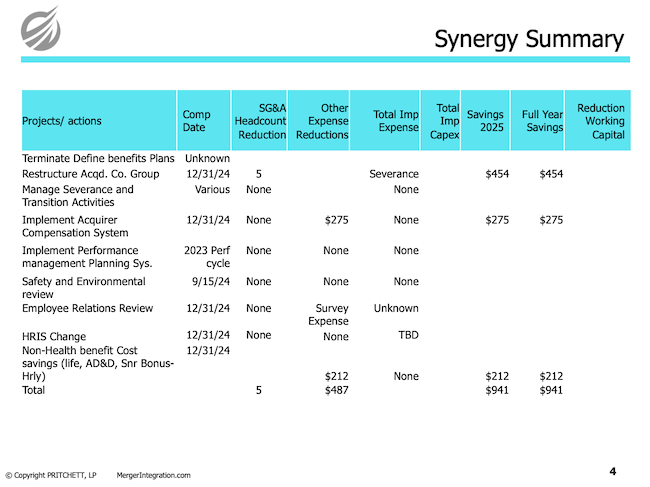Click the 'Synergy Summary' slide title
Image resolution: width=650 pixels, height=487 pixels.
529,40
